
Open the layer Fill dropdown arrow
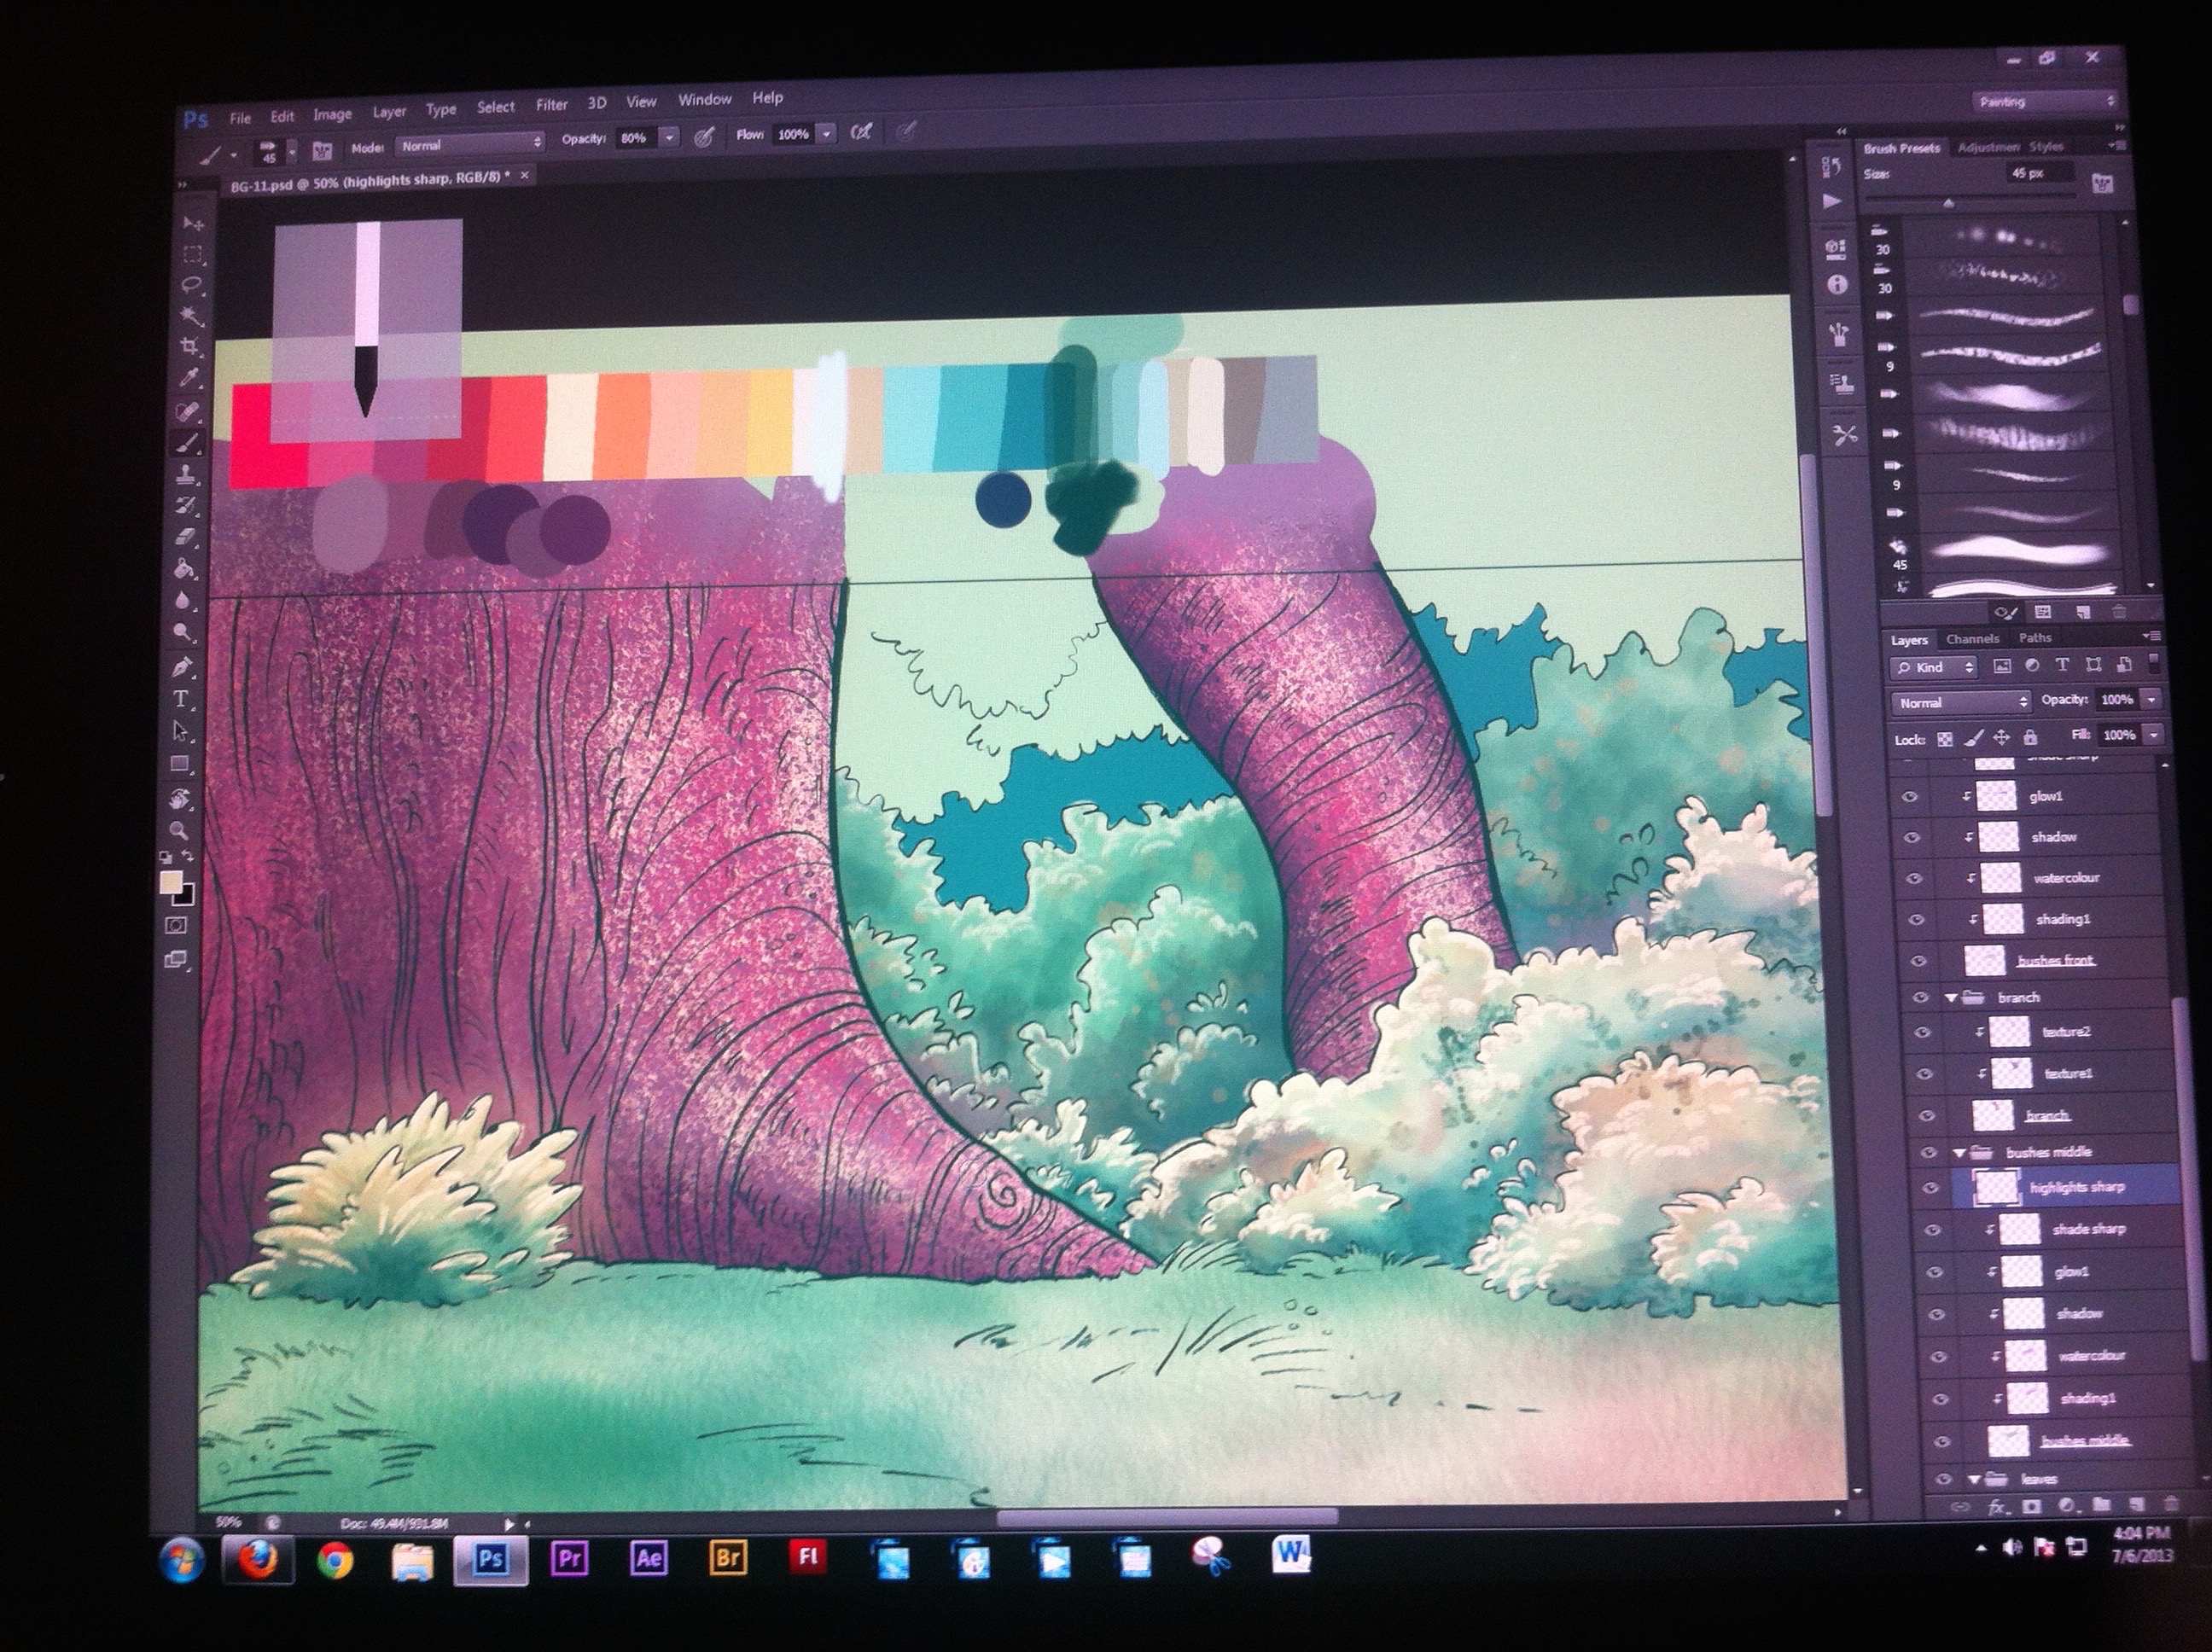coord(2154,734)
